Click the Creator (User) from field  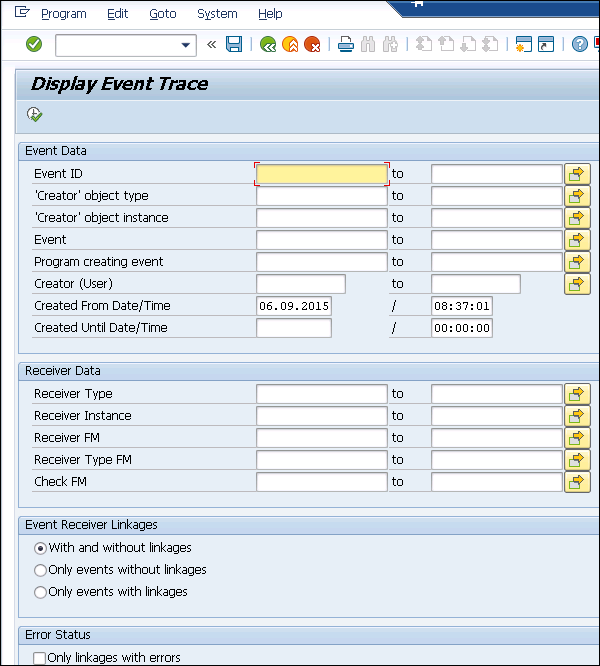[x=301, y=284]
